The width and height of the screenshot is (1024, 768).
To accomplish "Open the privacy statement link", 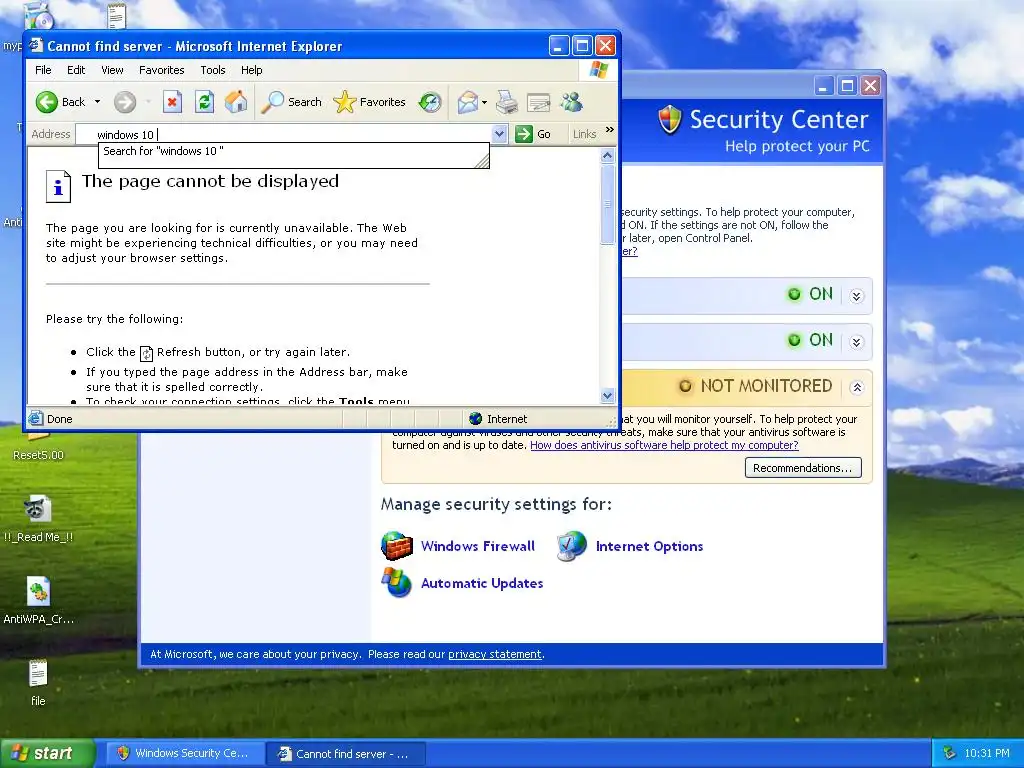I will click(494, 654).
